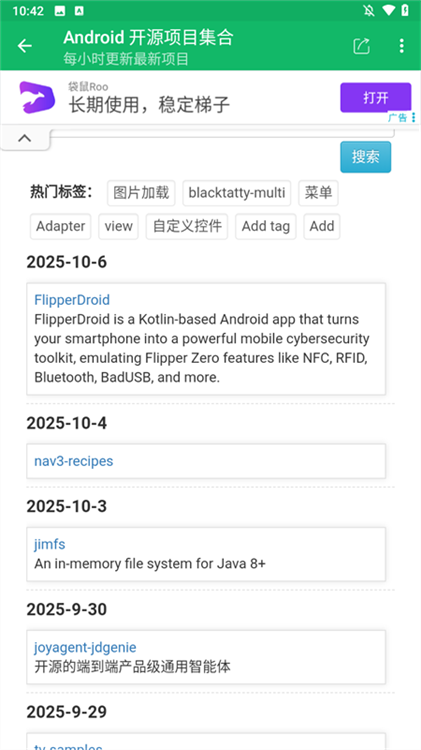The height and width of the screenshot is (750, 421).
Task: Tap the 袋鼠Roo ad logo
Action: coord(37,98)
